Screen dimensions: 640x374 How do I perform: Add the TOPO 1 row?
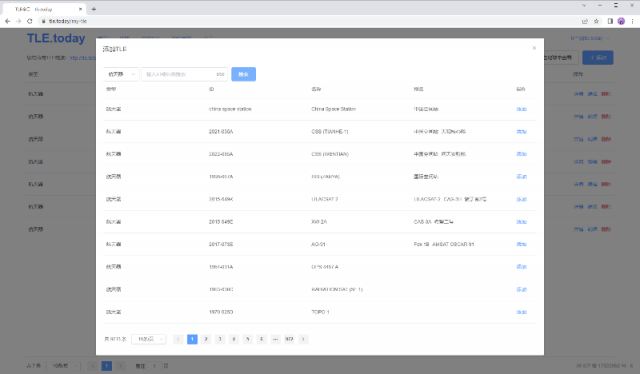coord(521,312)
